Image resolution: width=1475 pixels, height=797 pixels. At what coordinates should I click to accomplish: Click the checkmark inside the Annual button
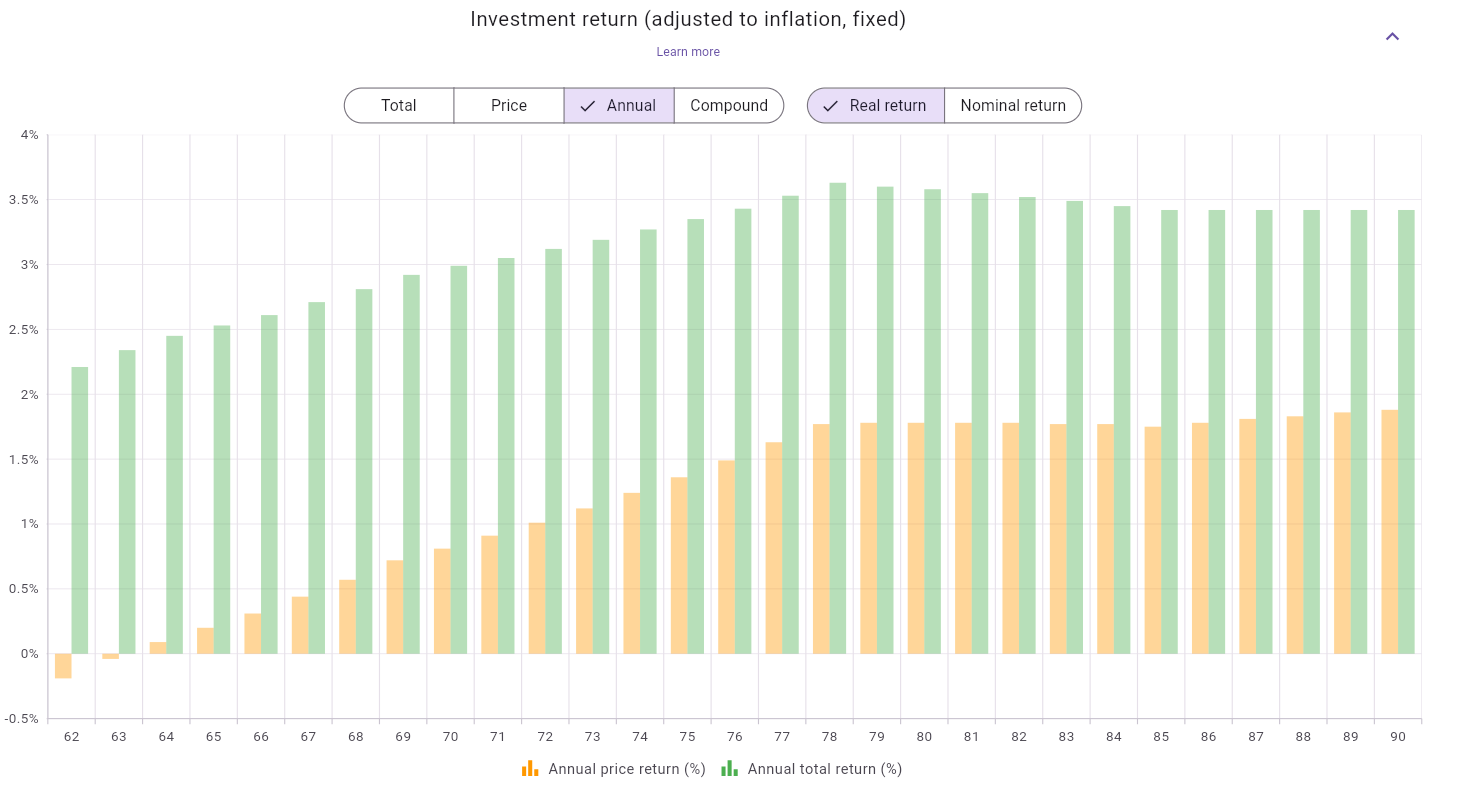(x=589, y=105)
